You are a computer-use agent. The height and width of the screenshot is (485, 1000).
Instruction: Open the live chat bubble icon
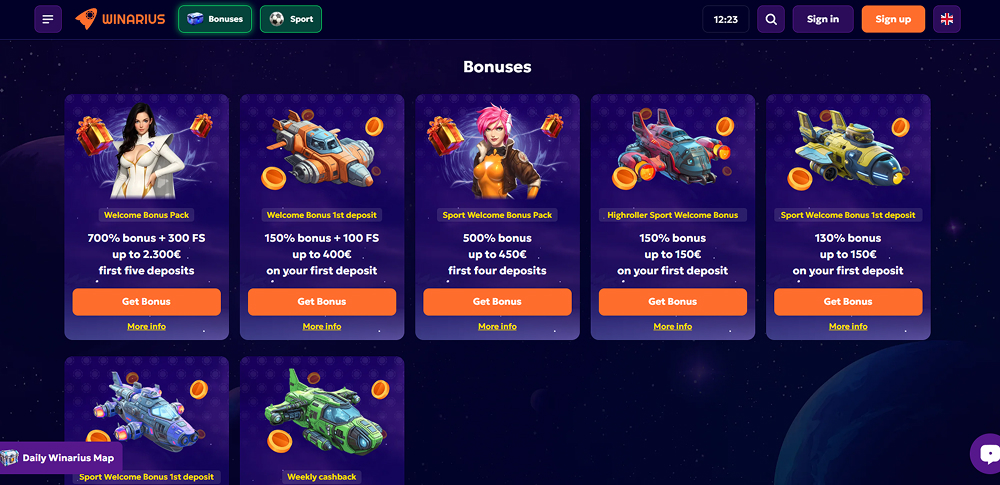986,454
